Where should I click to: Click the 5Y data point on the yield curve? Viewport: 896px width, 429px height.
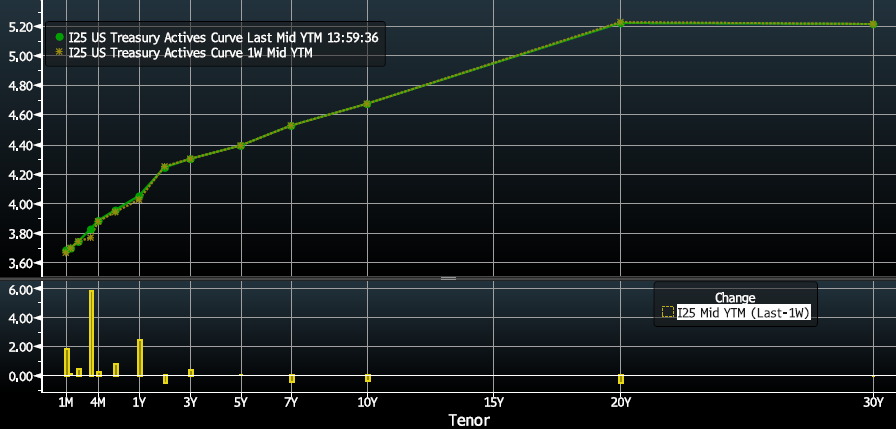click(x=241, y=146)
